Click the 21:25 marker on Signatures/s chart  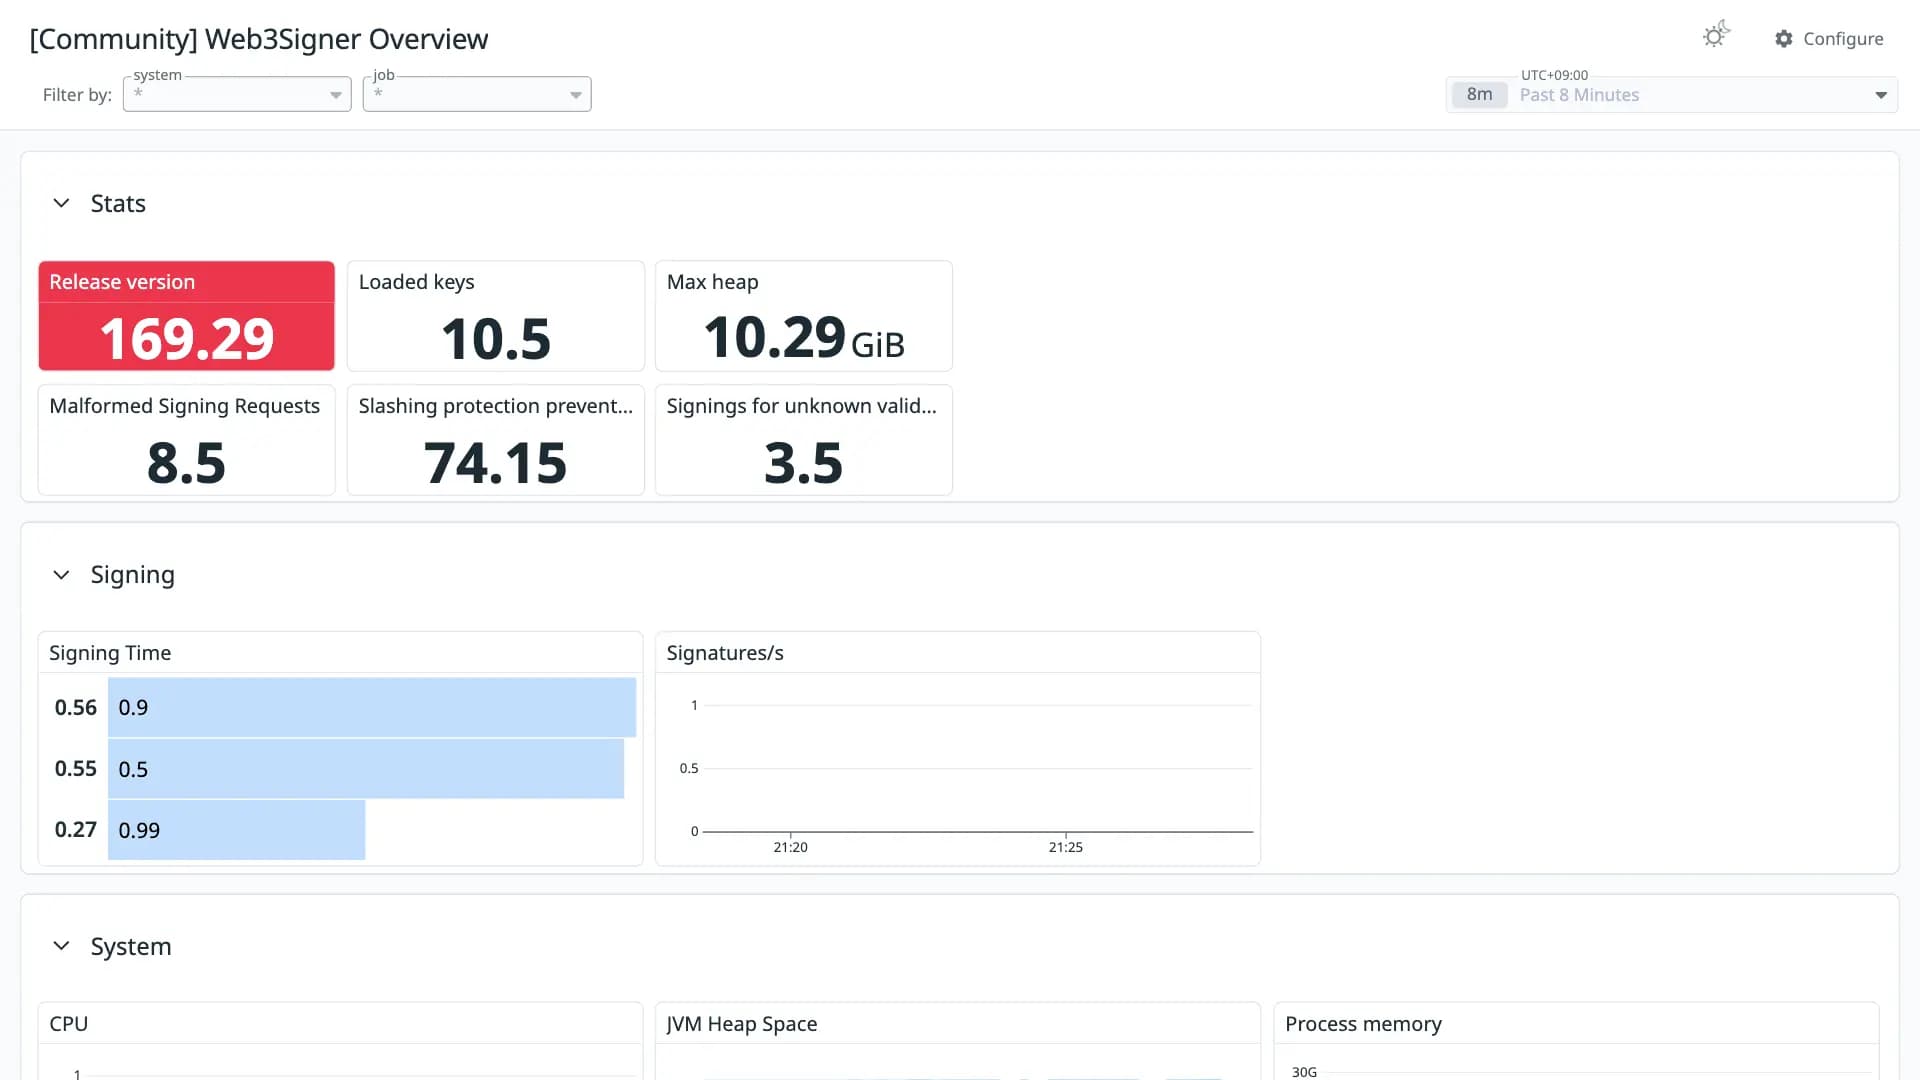pyautogui.click(x=1066, y=847)
